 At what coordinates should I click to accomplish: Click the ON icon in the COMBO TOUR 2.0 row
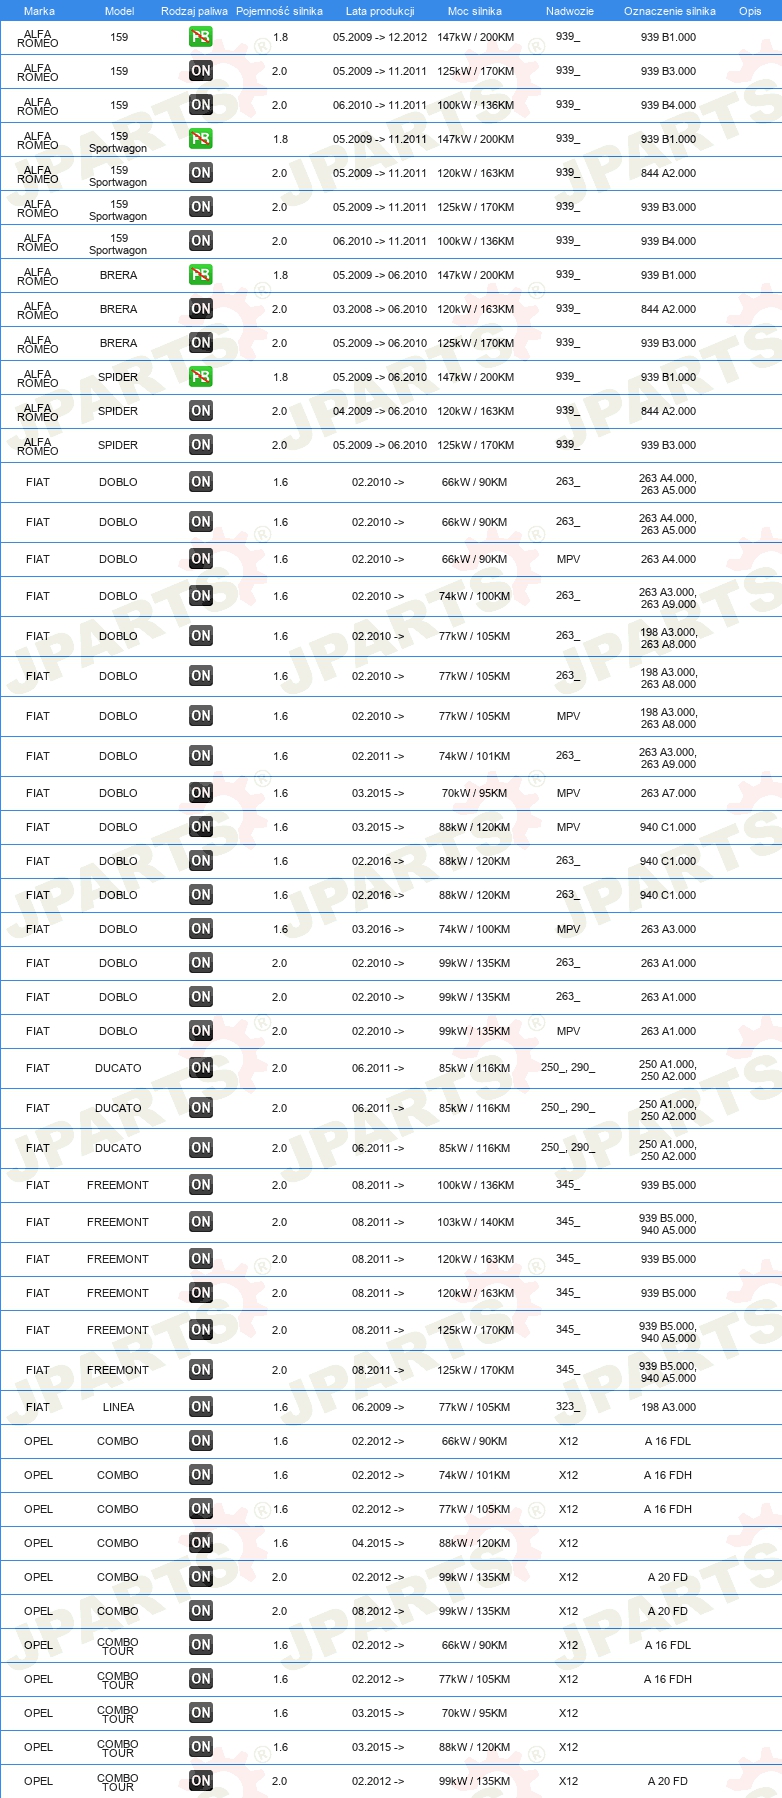(201, 1781)
